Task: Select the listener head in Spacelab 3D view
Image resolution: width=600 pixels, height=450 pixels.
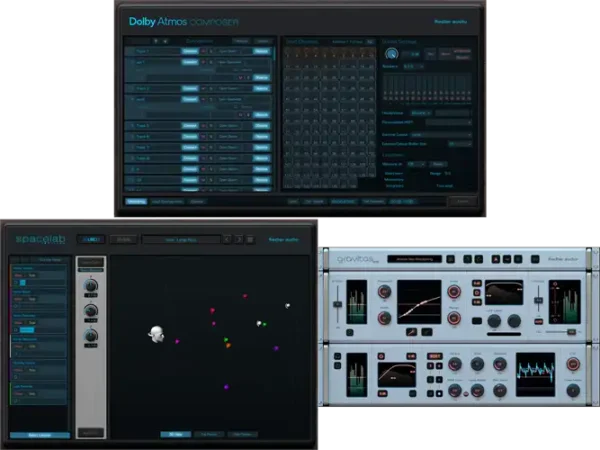Action: tap(157, 334)
